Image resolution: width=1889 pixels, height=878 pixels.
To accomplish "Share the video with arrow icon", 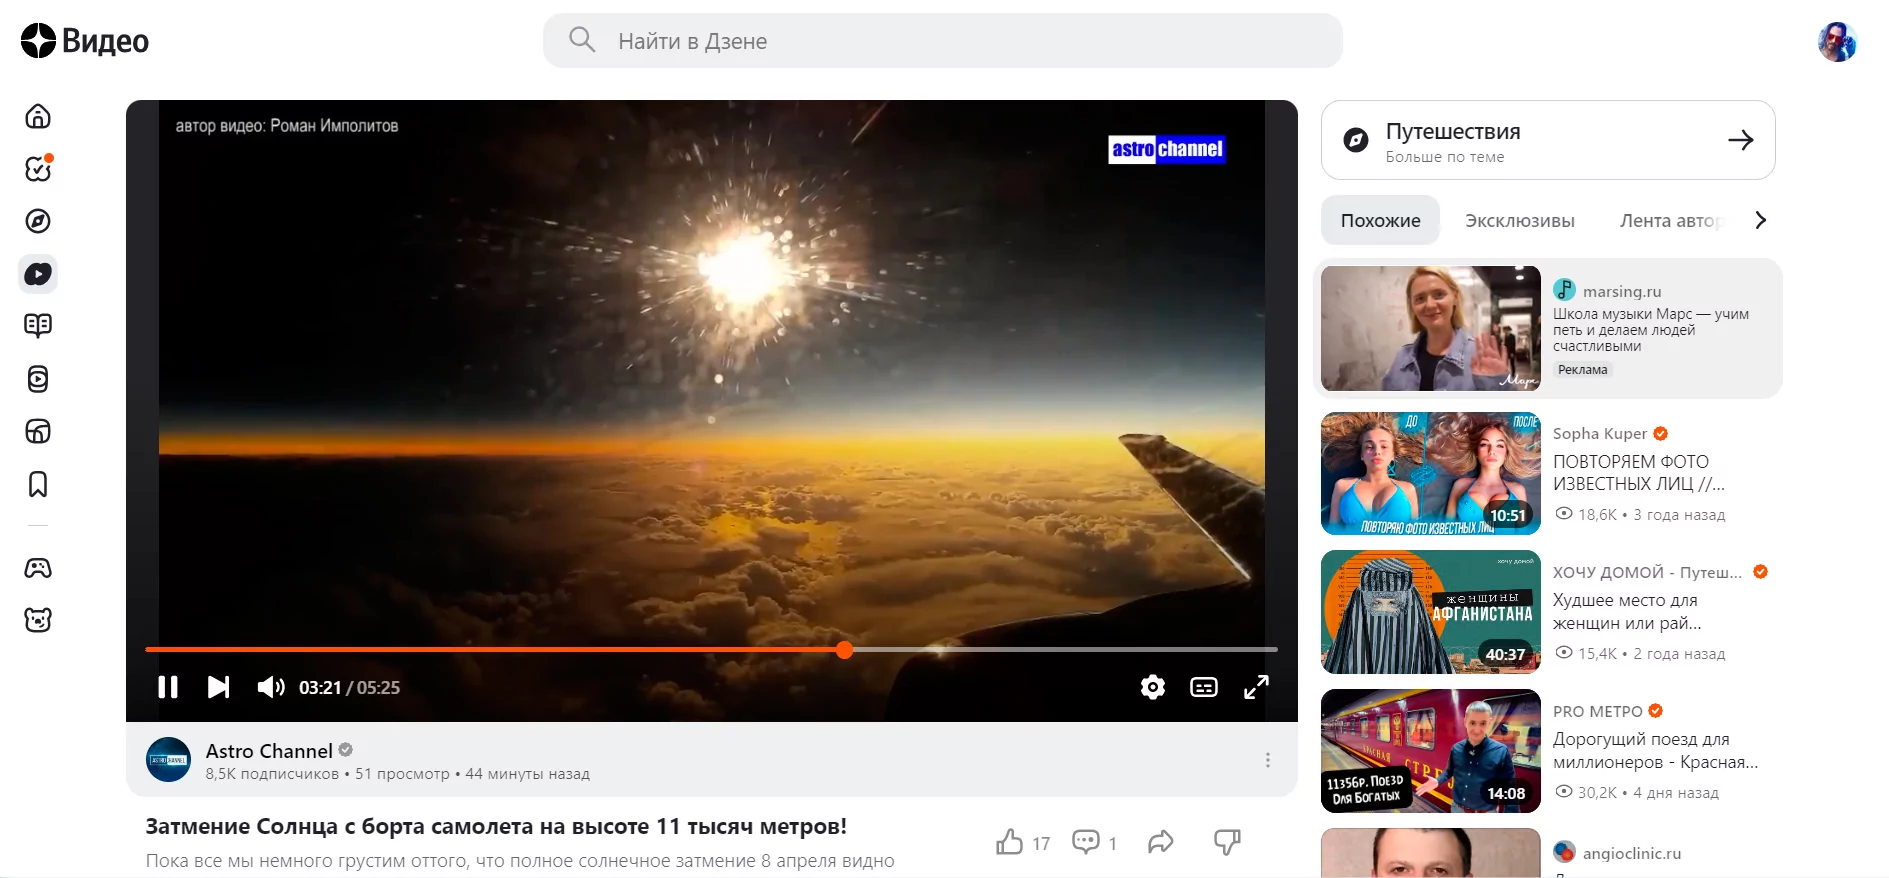I will click(x=1160, y=842).
